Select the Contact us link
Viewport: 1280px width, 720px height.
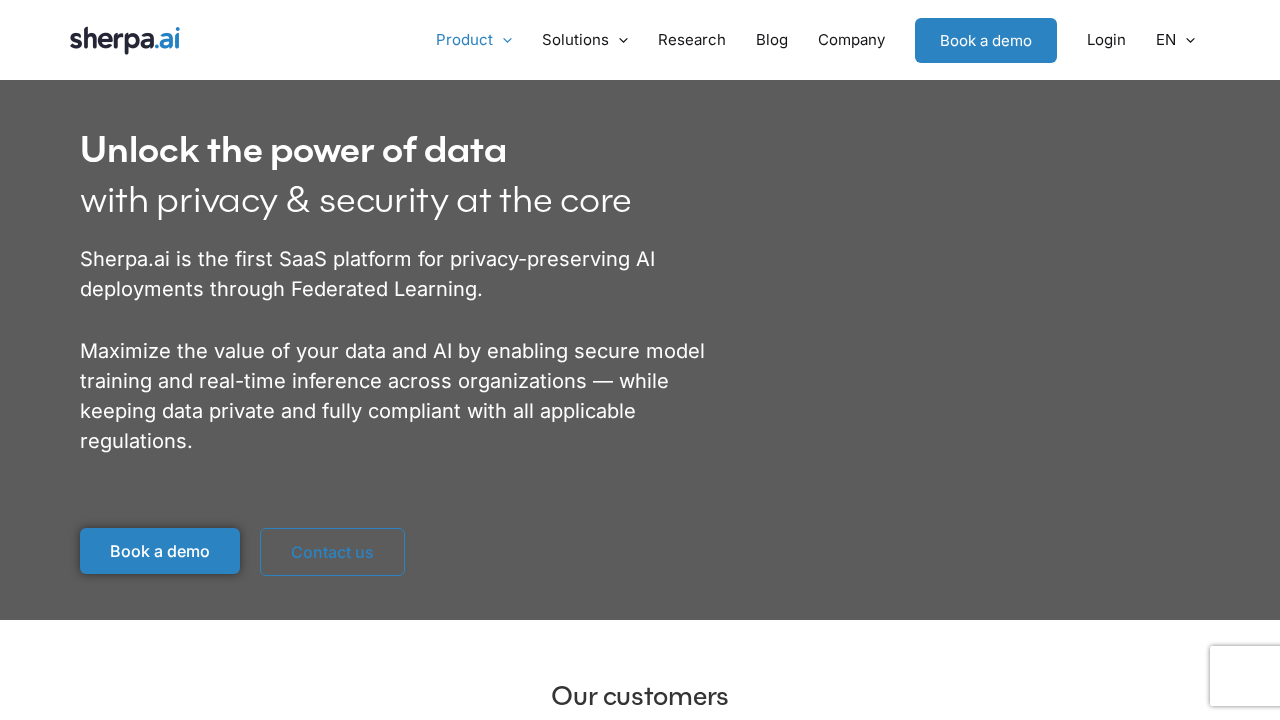[x=332, y=551]
